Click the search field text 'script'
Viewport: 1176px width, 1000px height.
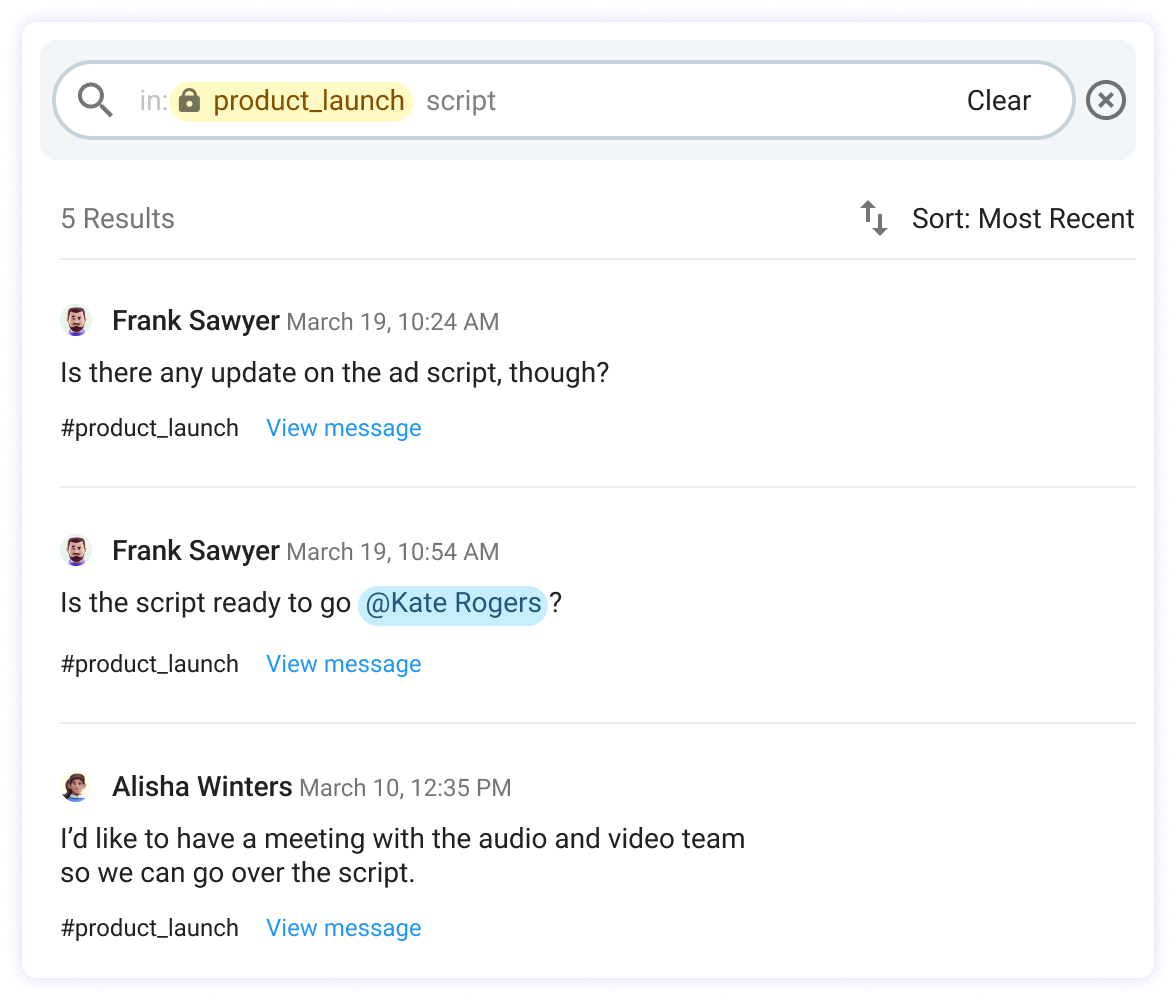460,101
